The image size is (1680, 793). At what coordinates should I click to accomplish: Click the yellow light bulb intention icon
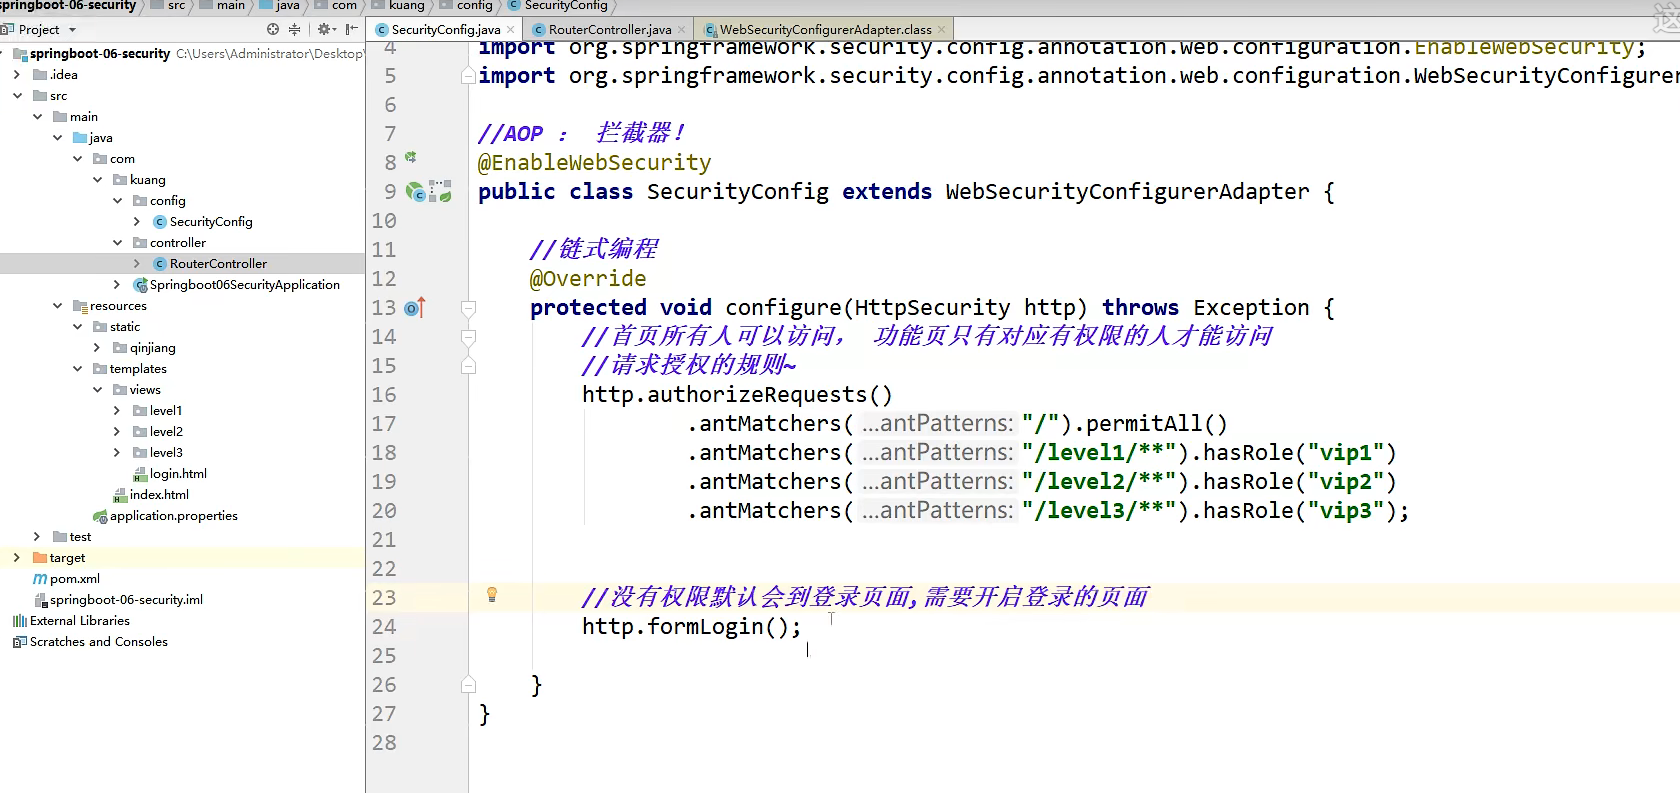[x=492, y=595]
